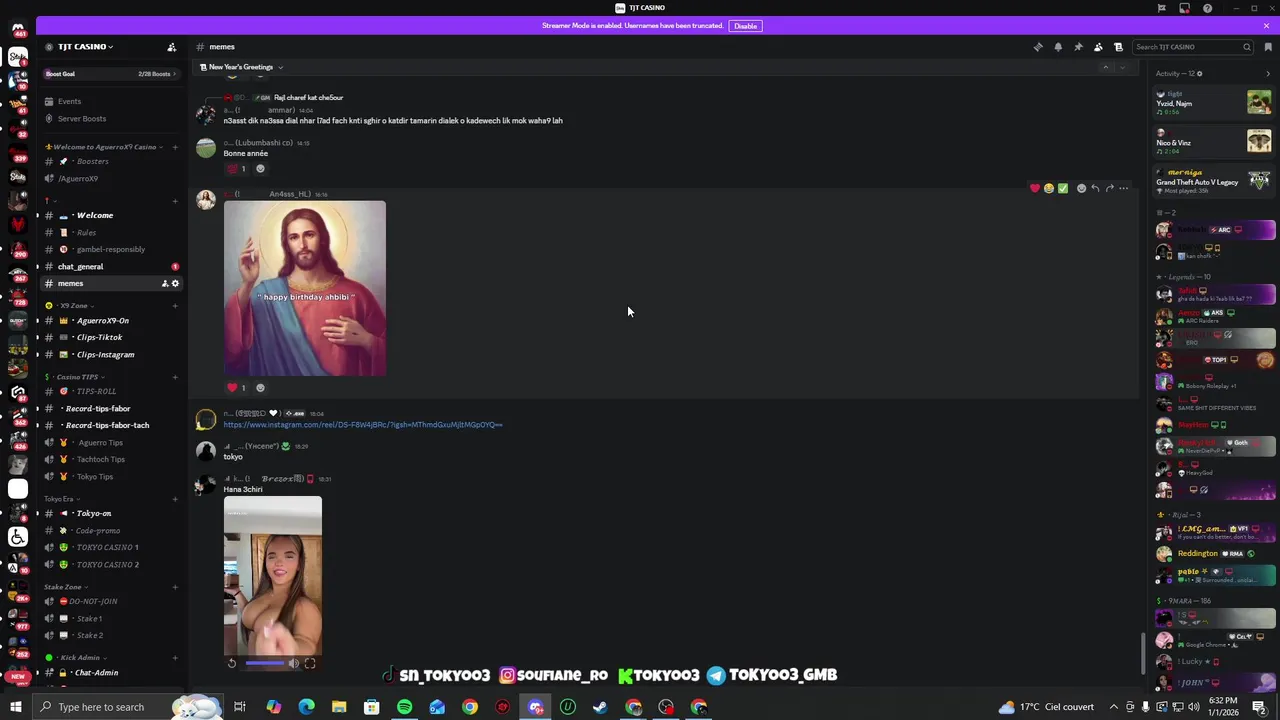Add channel to Welcome to AguerroX9 Casino category

tap(174, 147)
